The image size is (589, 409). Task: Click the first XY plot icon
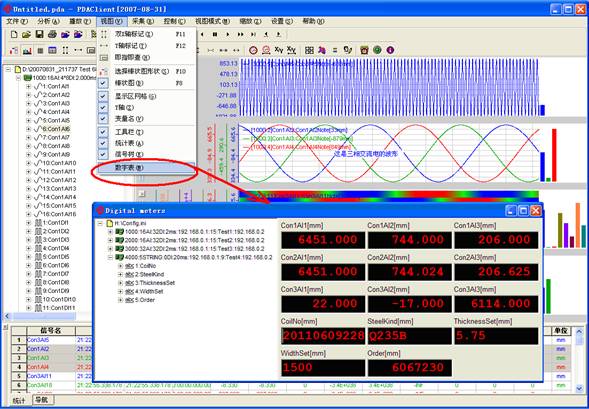click(x=279, y=50)
